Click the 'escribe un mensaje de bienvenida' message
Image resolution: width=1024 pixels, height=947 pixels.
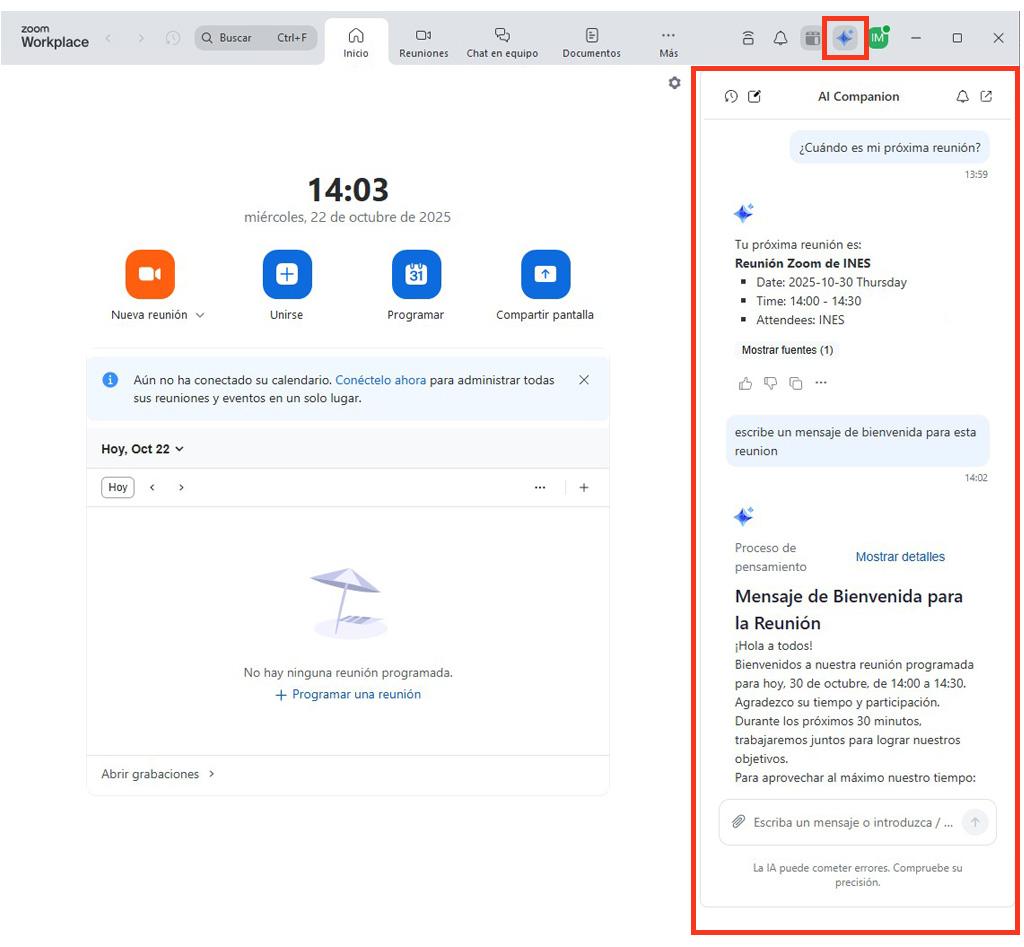click(x=857, y=441)
